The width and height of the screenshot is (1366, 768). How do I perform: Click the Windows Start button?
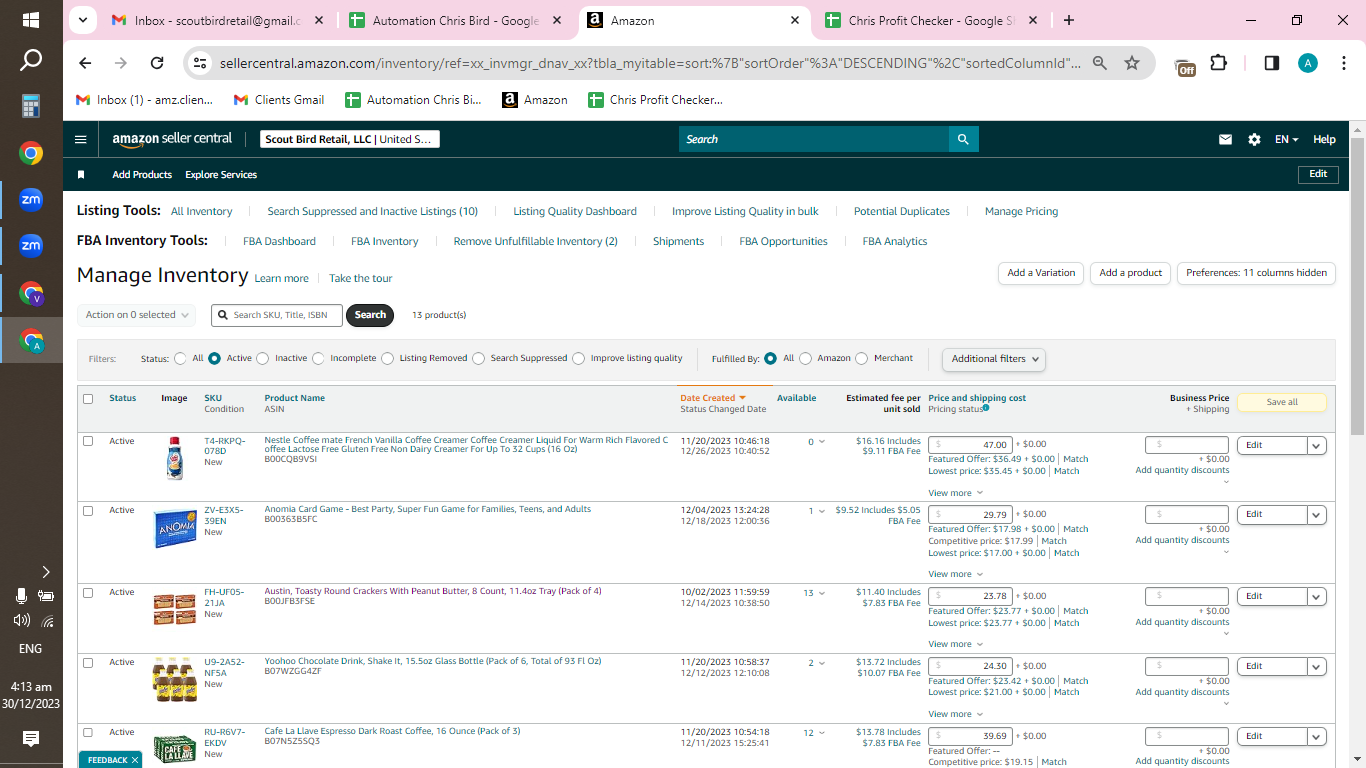[x=31, y=20]
